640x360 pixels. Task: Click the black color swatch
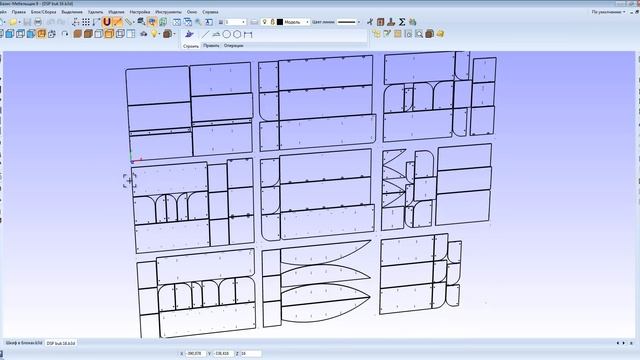point(280,22)
